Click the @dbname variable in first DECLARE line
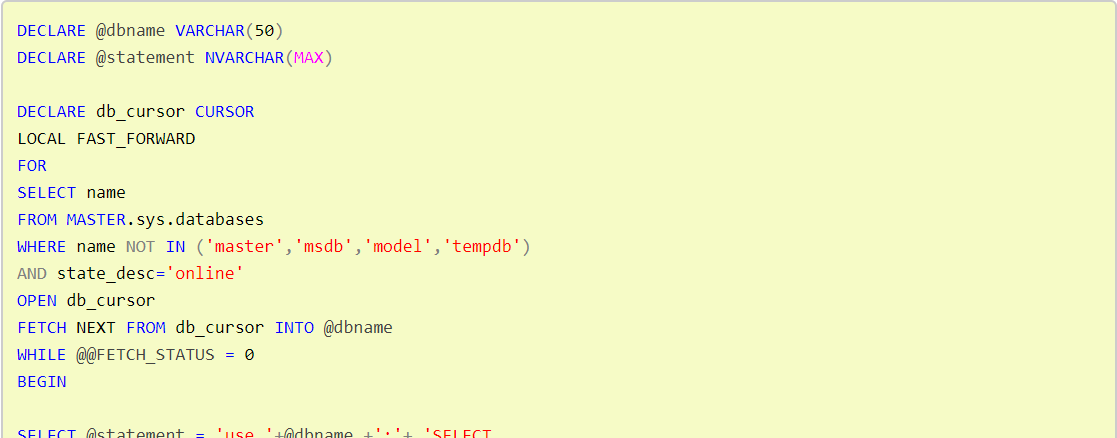The image size is (1117, 438). tap(130, 31)
